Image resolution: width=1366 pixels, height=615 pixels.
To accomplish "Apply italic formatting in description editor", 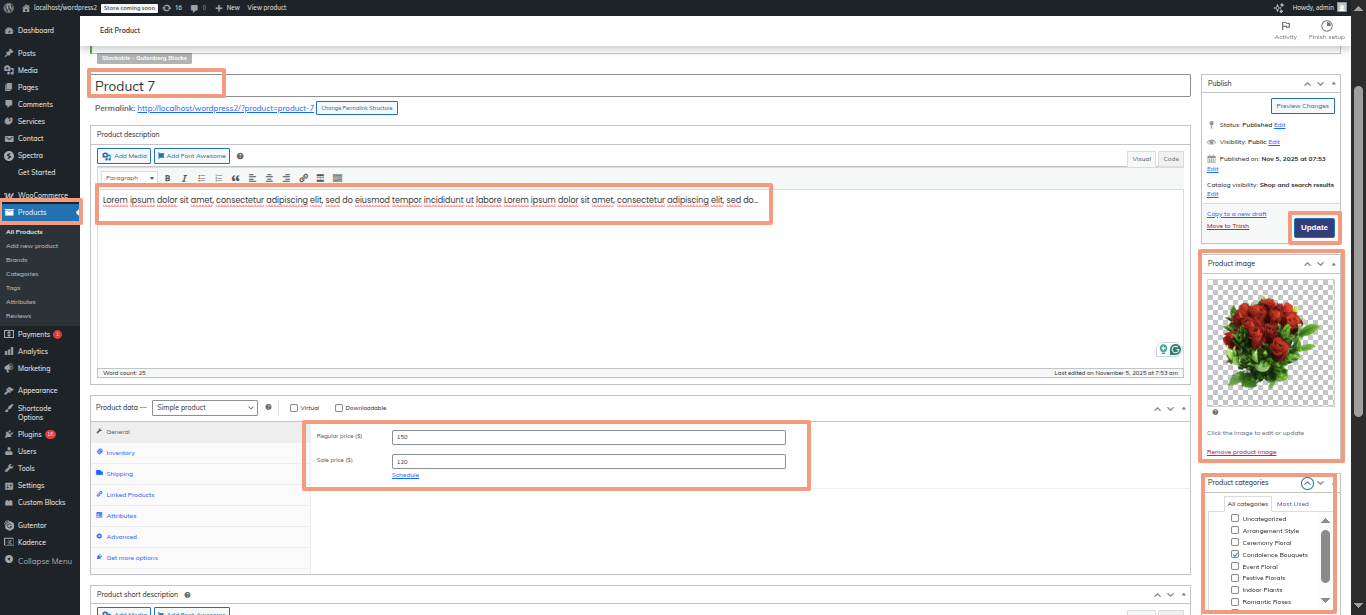I will [x=184, y=178].
